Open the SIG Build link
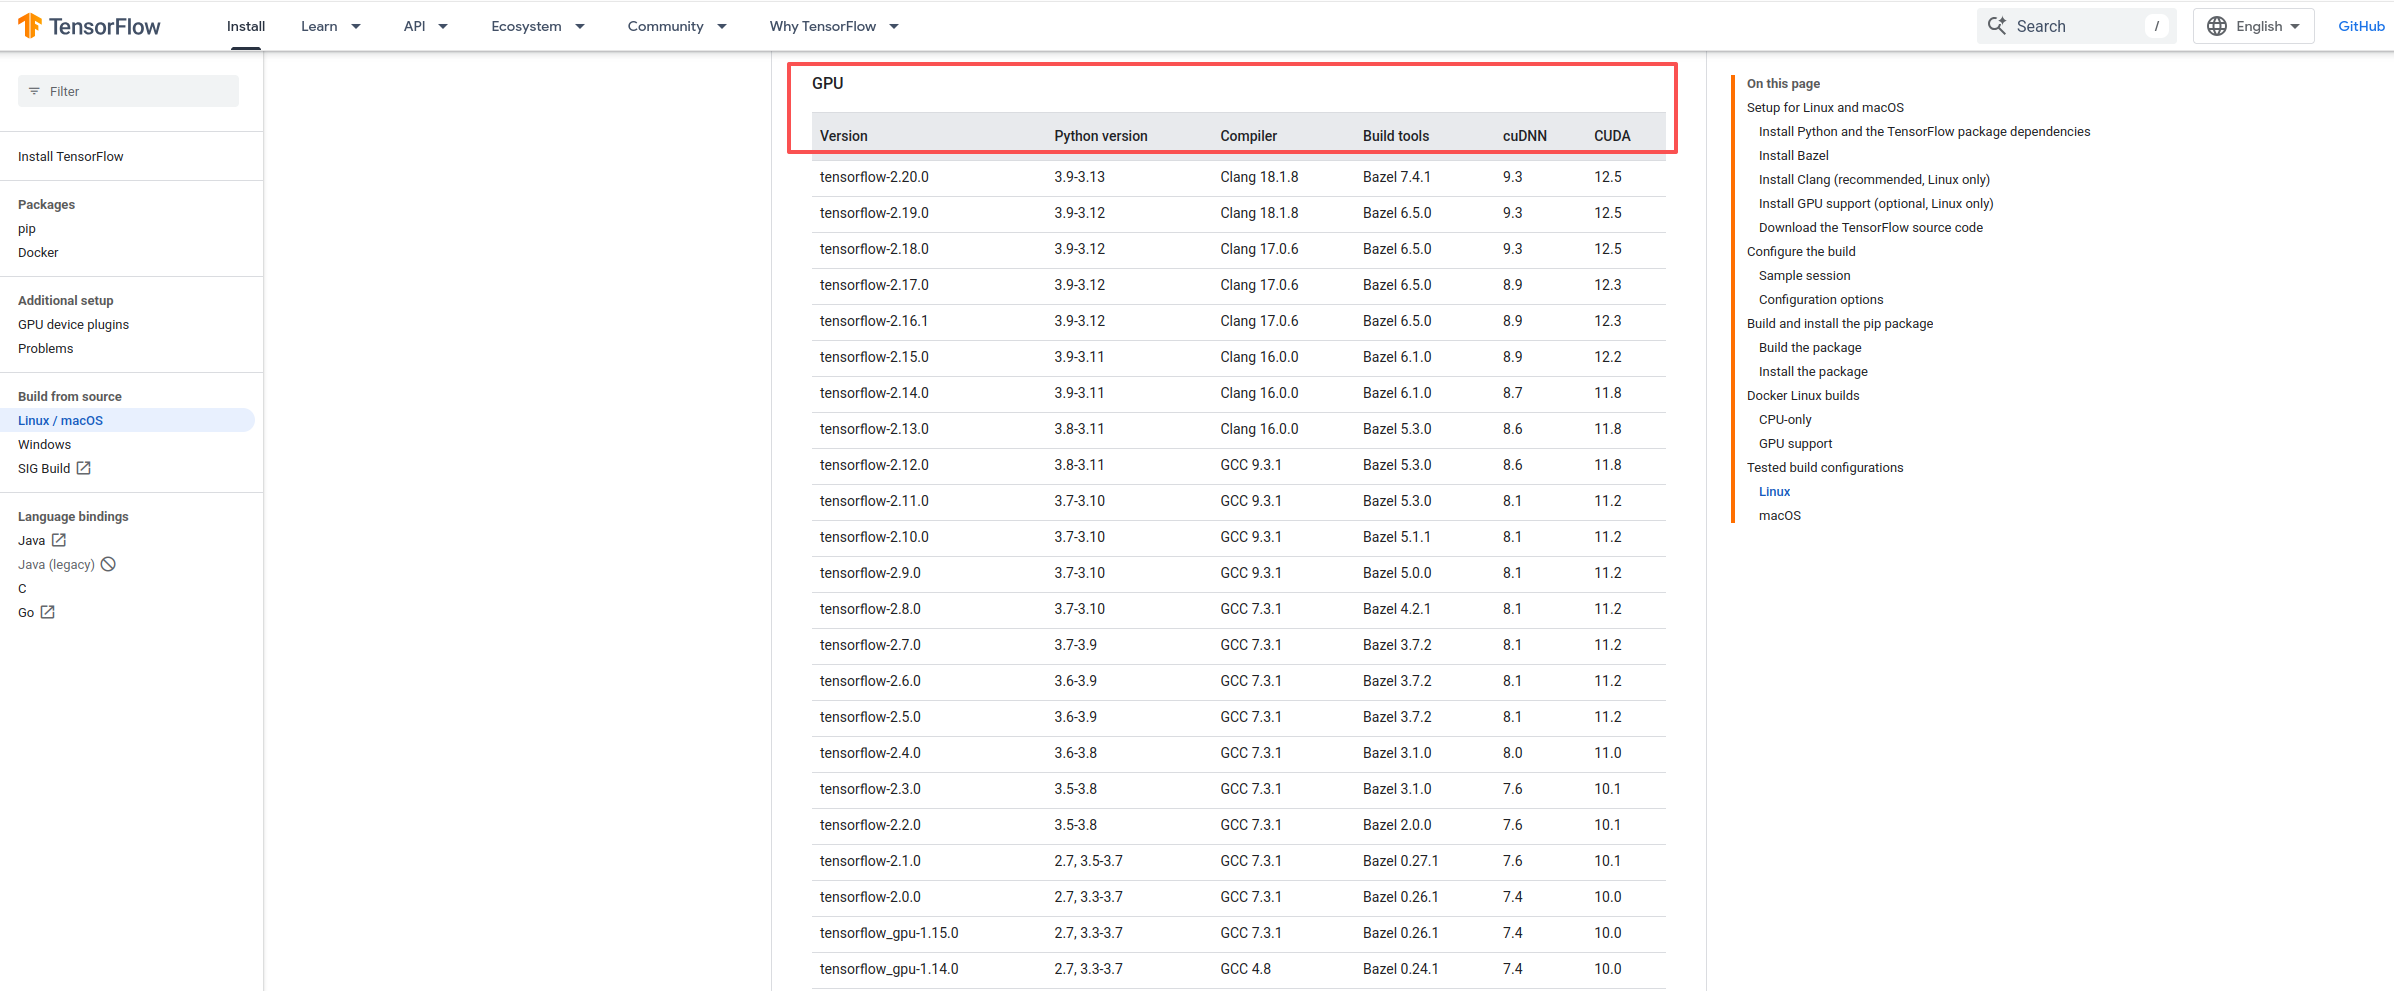The height and width of the screenshot is (991, 2394). click(x=44, y=468)
